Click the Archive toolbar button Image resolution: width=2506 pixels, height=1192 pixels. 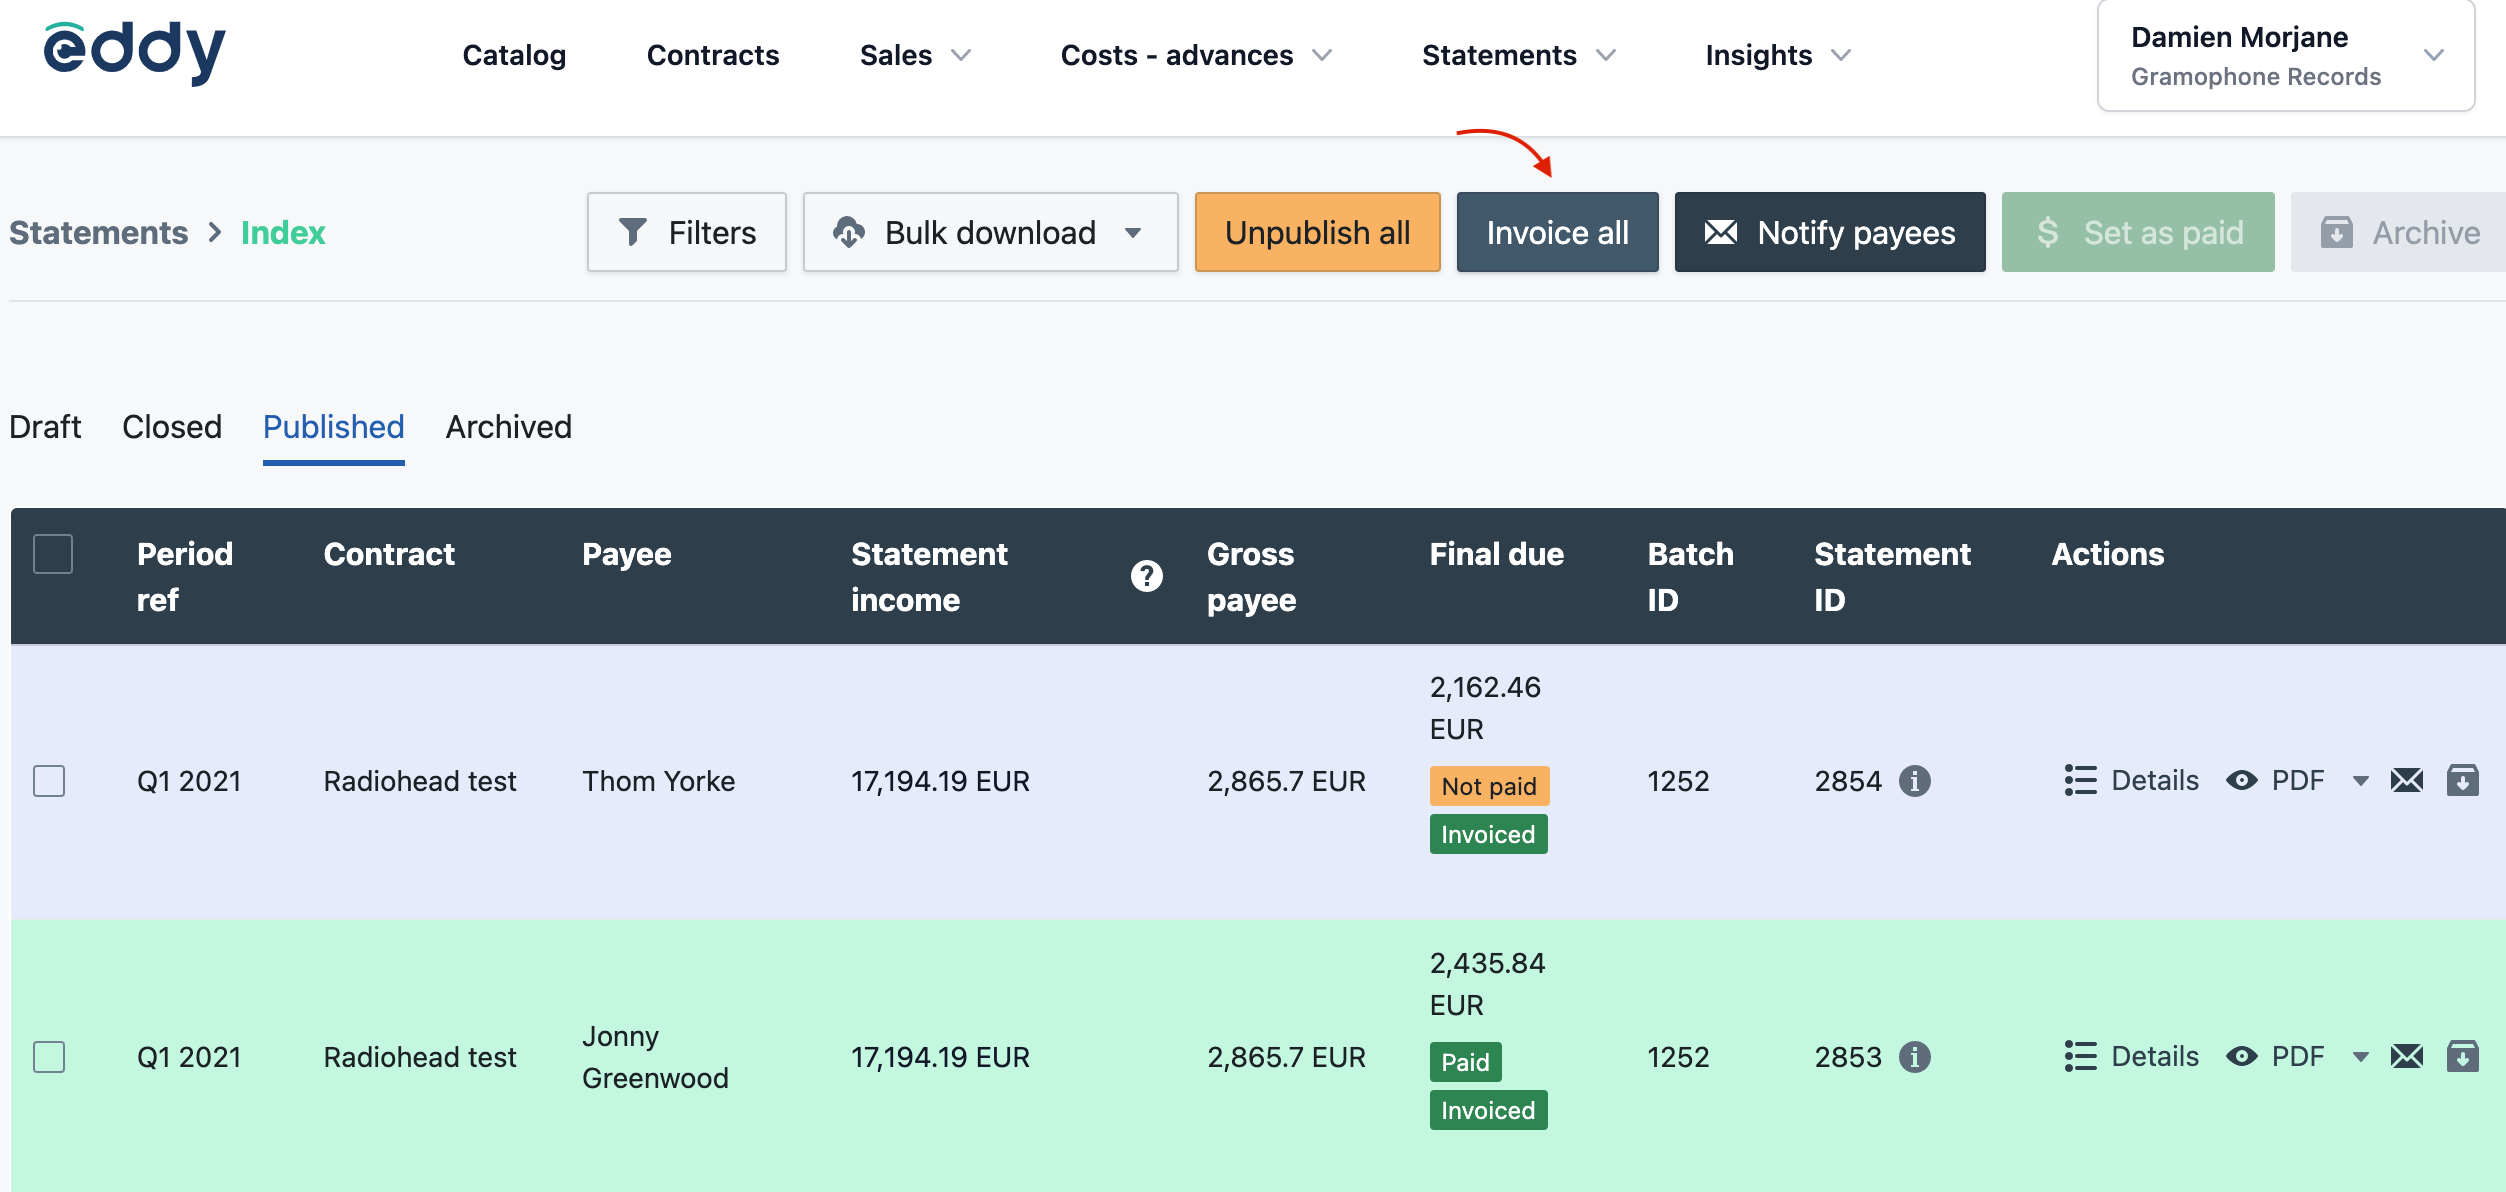(x=2400, y=232)
